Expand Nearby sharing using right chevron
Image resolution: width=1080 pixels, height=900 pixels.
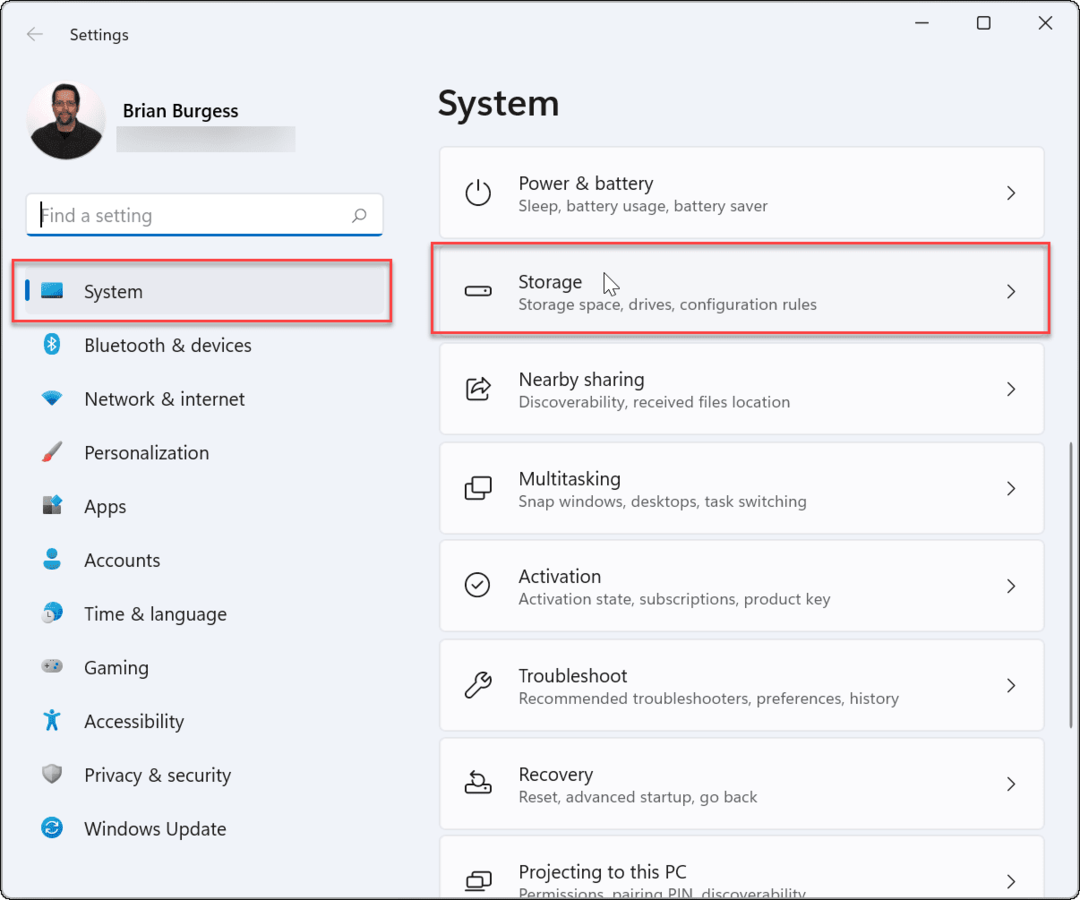1011,389
